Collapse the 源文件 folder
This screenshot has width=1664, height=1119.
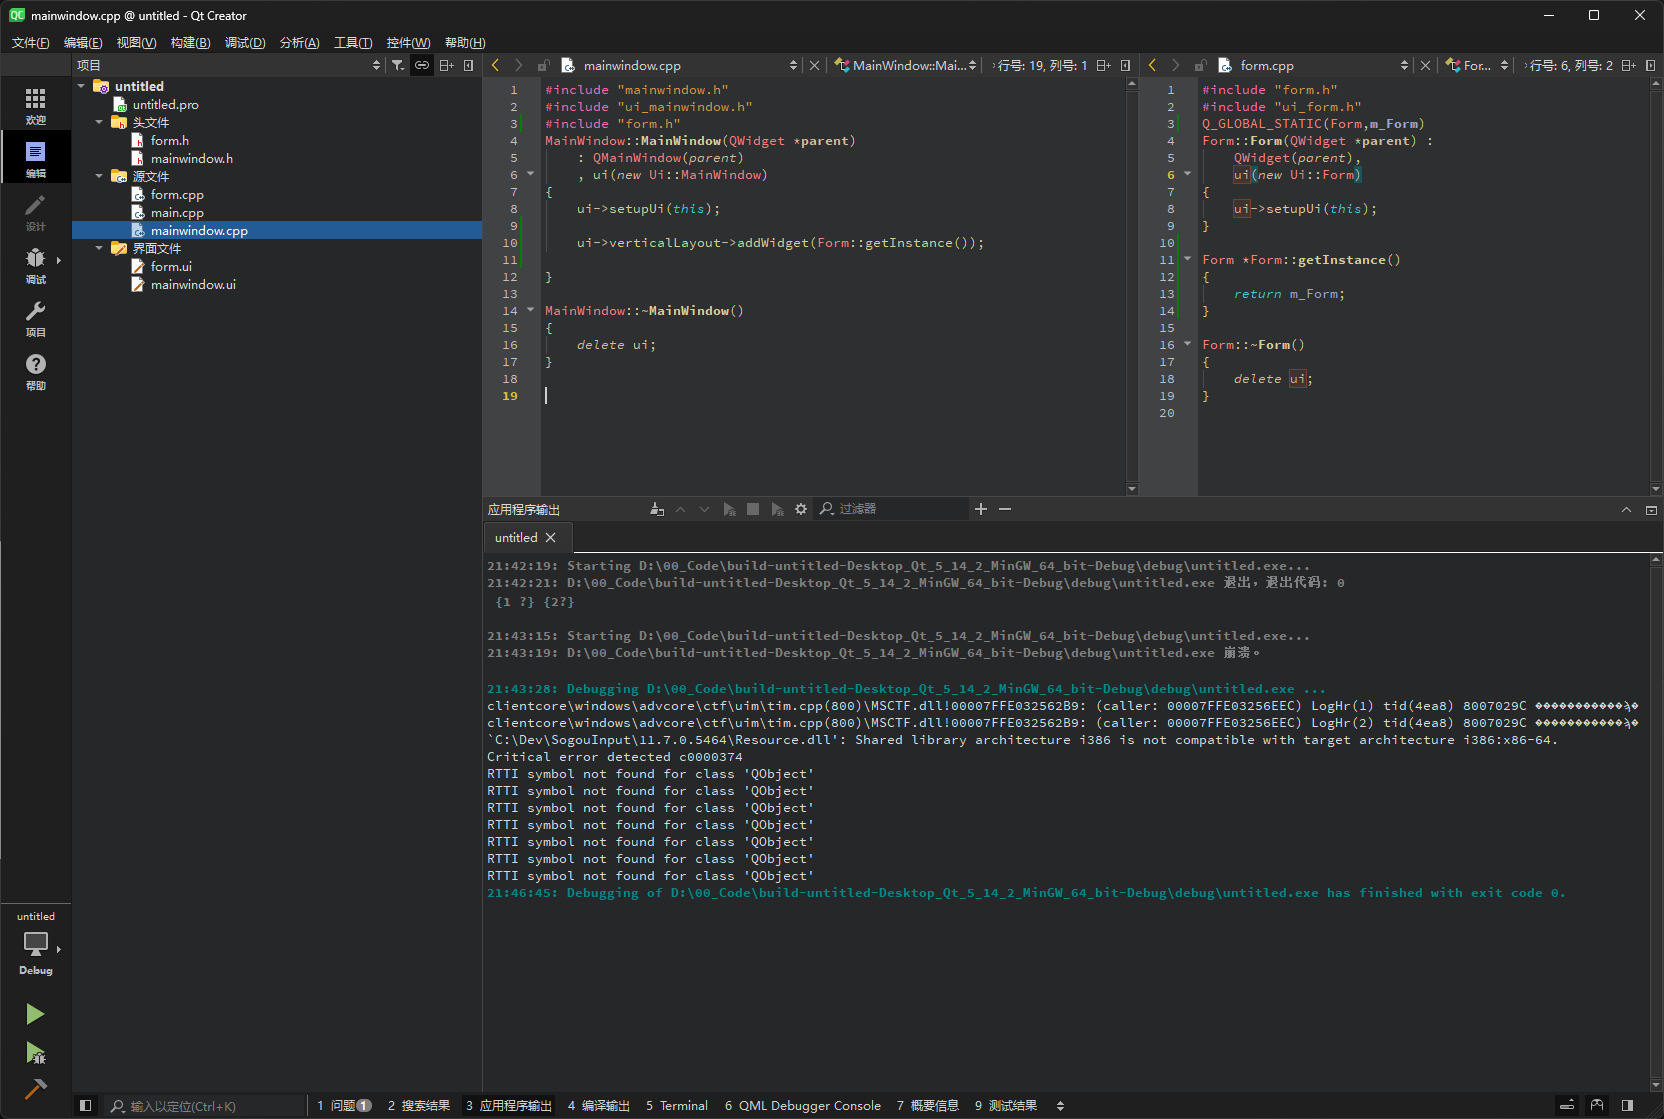(99, 176)
